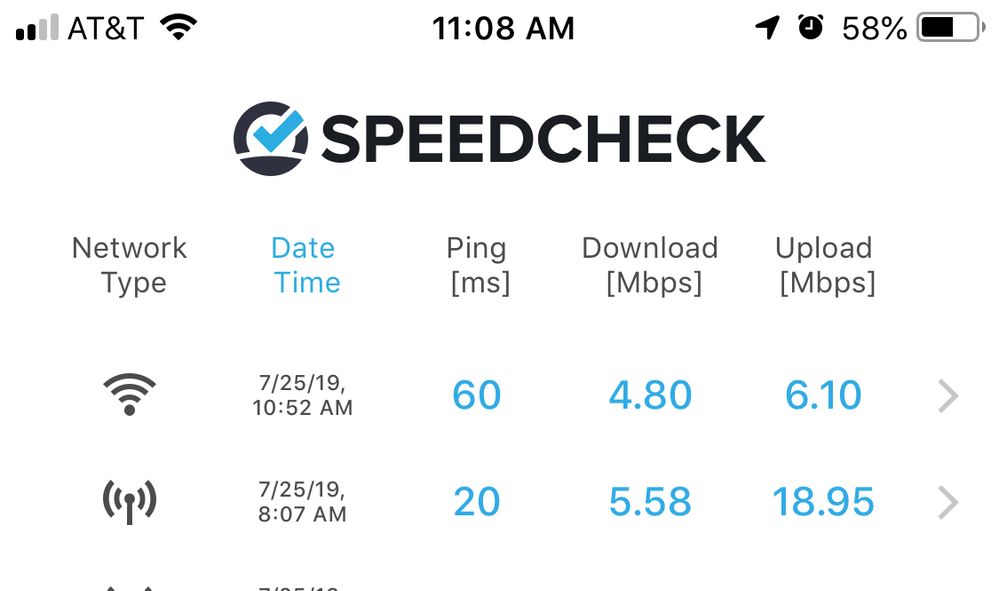The width and height of the screenshot is (999, 591).
Task: Sort results by Date Time column
Action: click(x=305, y=265)
